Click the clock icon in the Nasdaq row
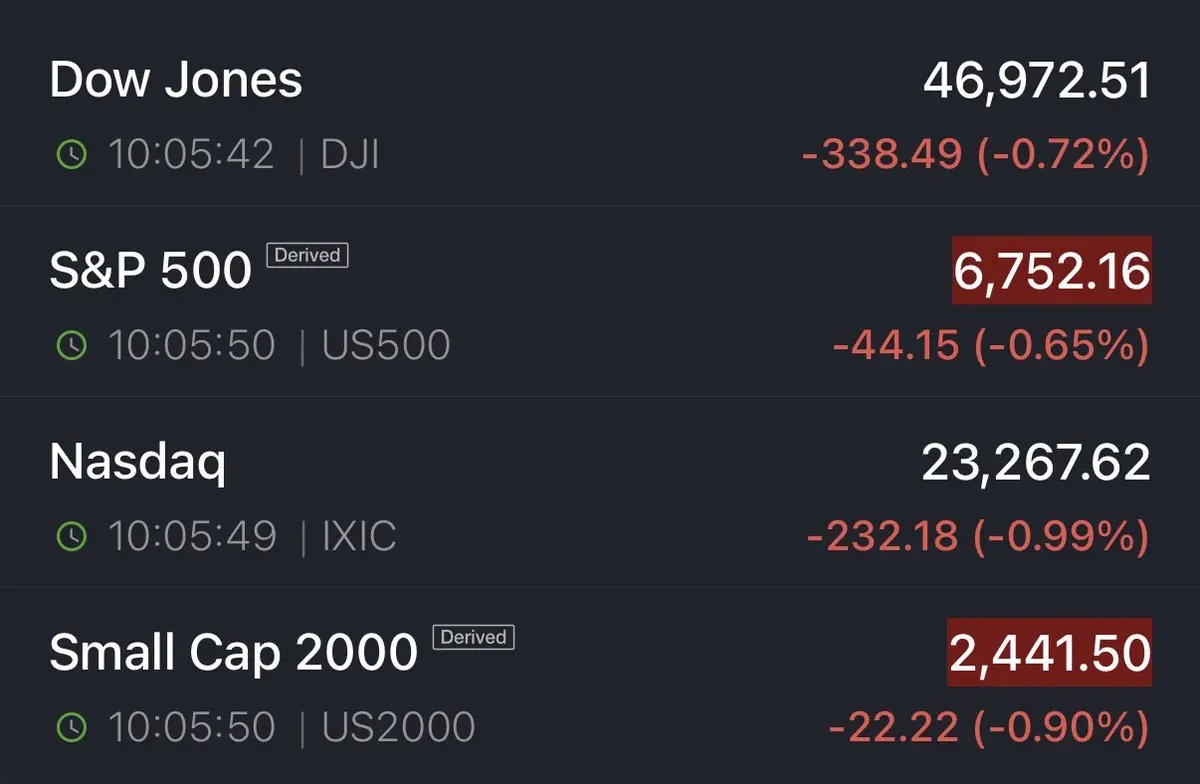This screenshot has height=784, width=1200. [x=72, y=537]
